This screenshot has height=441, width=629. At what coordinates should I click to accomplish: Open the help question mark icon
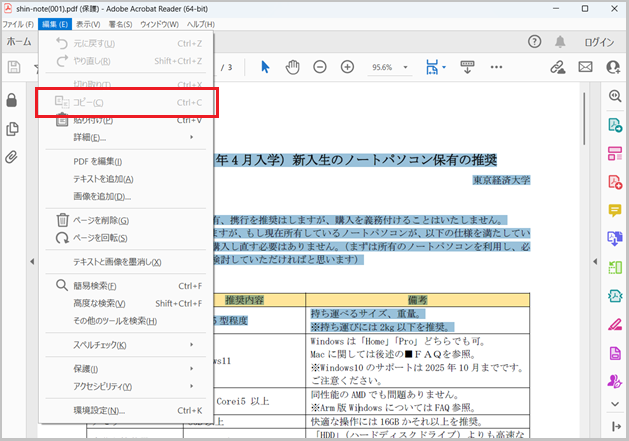click(x=534, y=41)
